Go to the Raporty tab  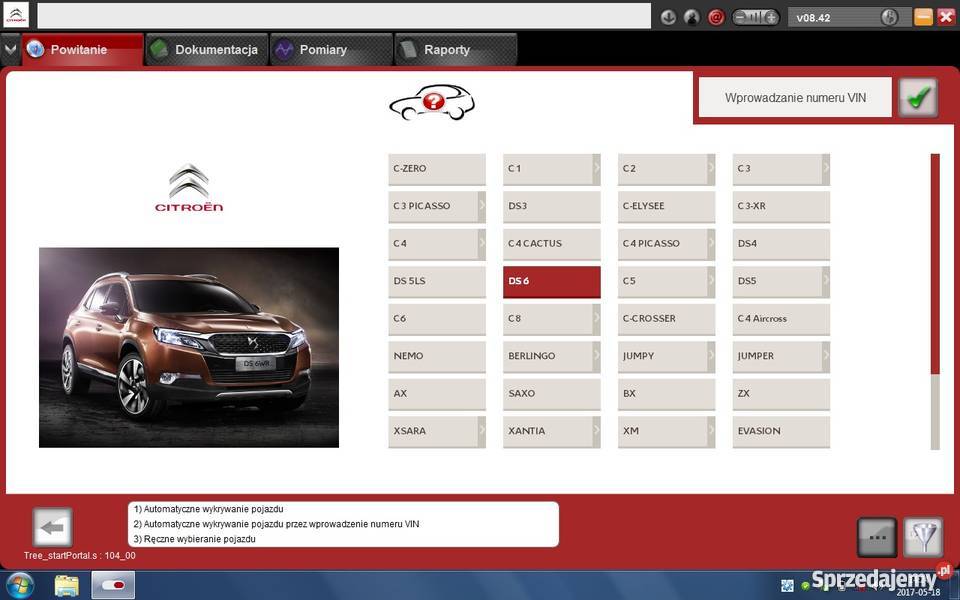[446, 49]
